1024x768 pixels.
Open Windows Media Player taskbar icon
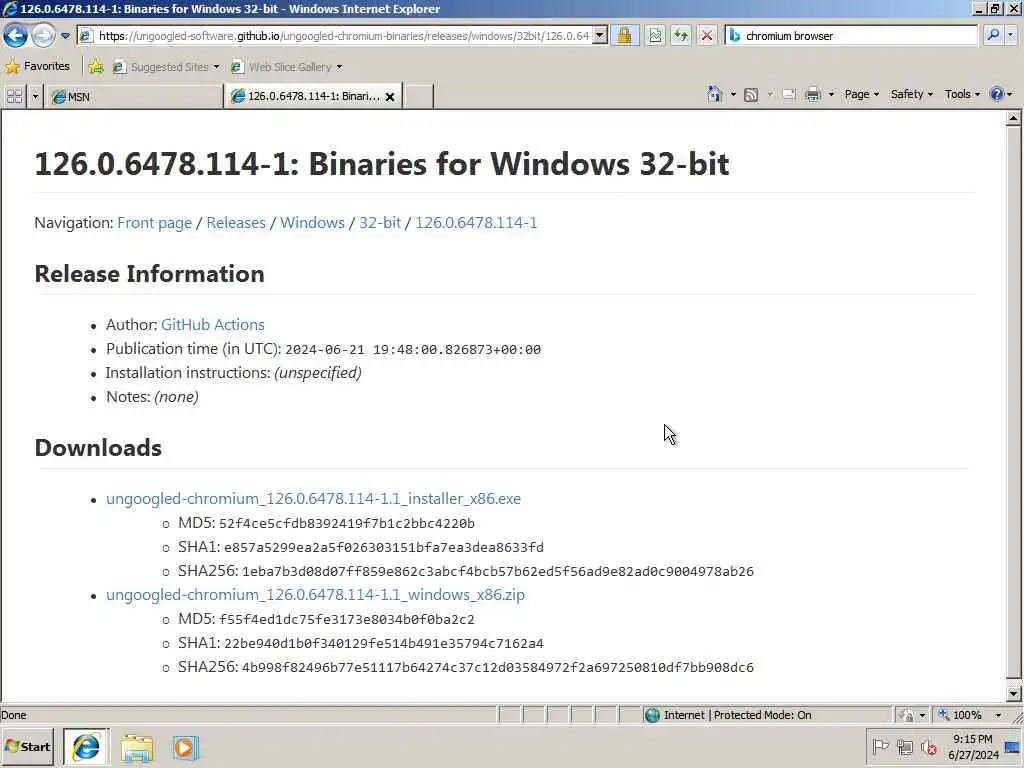(185, 748)
